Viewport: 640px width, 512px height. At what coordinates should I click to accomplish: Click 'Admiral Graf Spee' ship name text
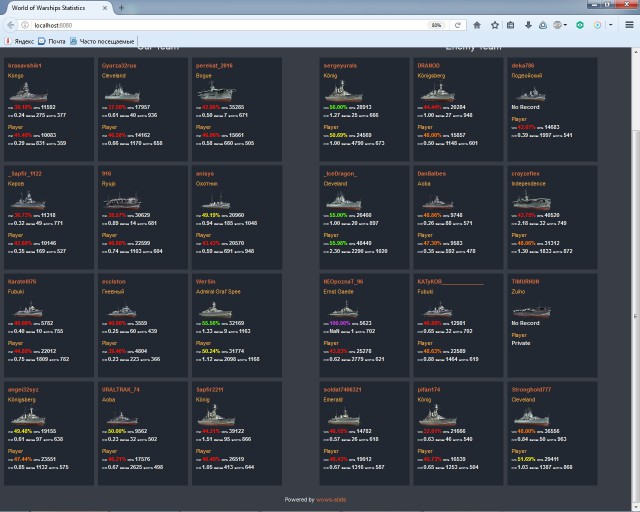pos(218,292)
